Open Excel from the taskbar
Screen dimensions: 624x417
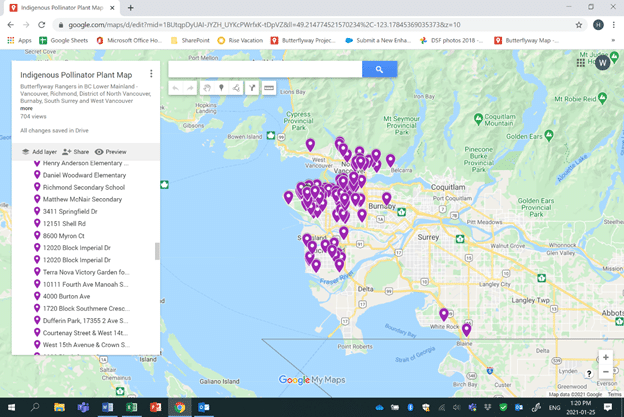[x=131, y=407]
